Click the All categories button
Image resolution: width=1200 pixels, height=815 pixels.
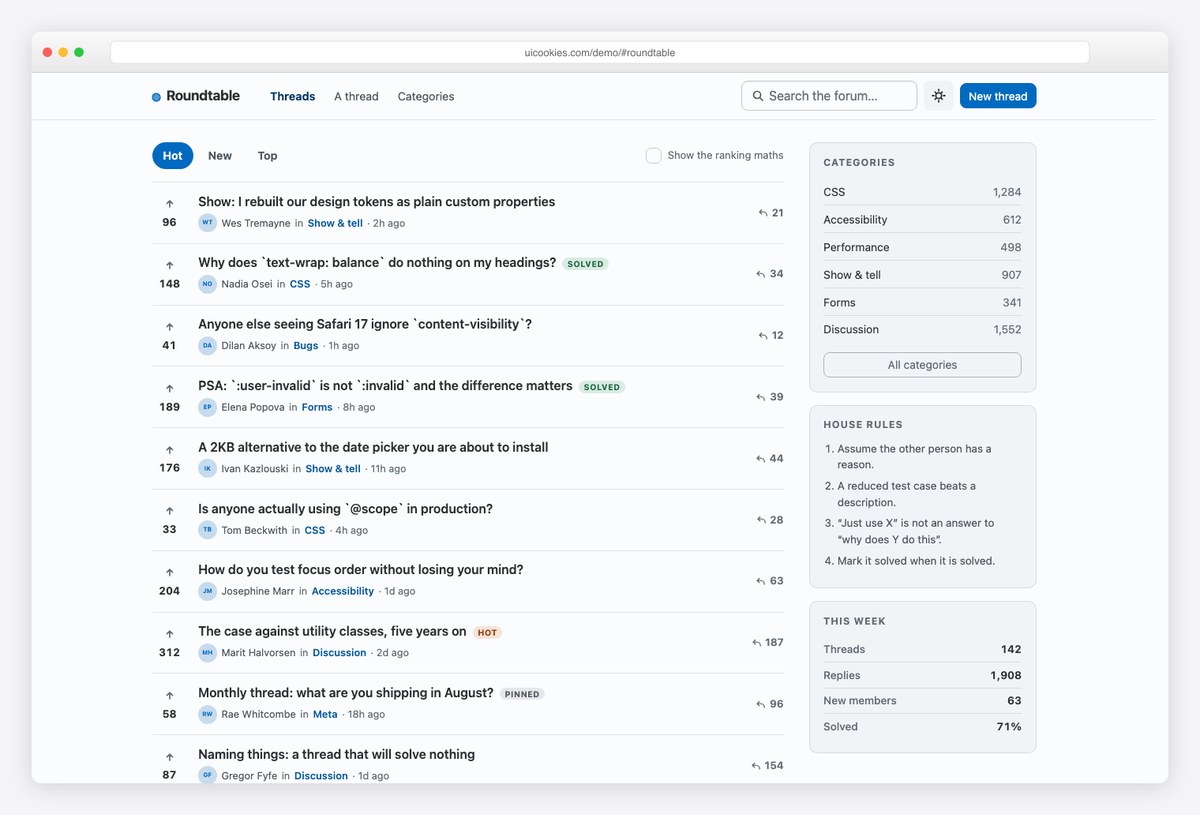tap(922, 365)
